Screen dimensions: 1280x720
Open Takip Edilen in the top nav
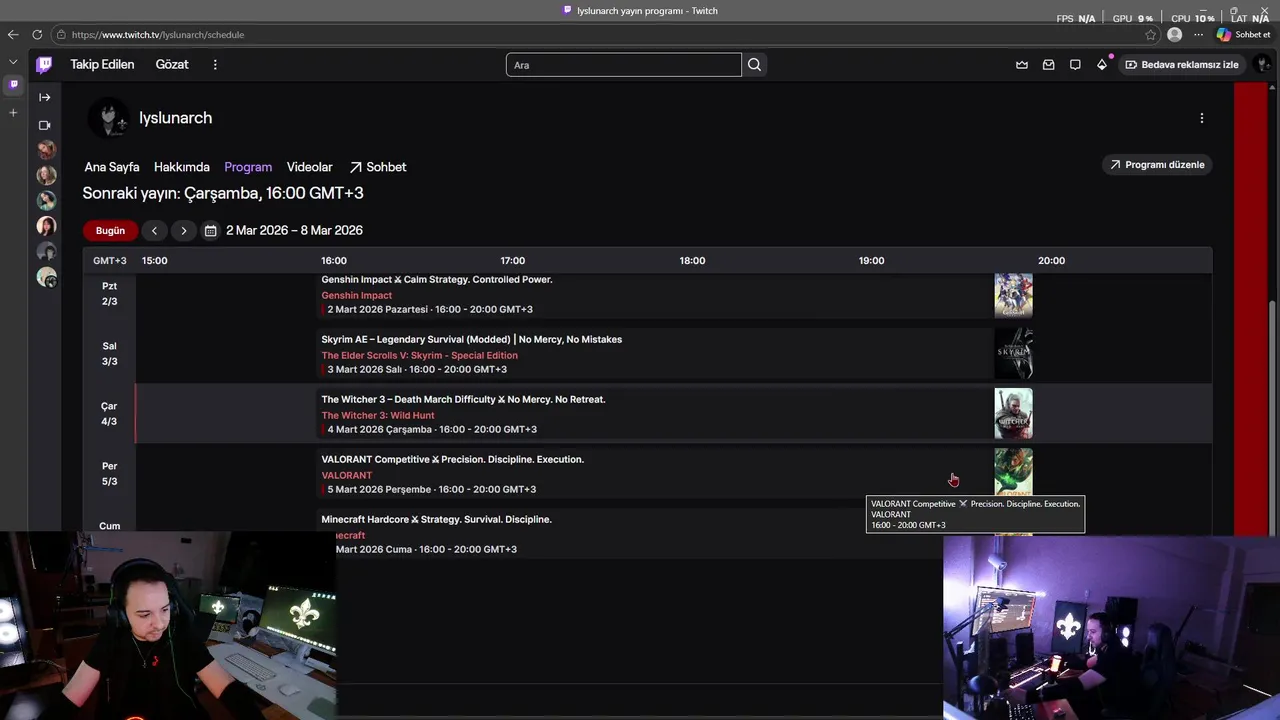pyautogui.click(x=102, y=65)
